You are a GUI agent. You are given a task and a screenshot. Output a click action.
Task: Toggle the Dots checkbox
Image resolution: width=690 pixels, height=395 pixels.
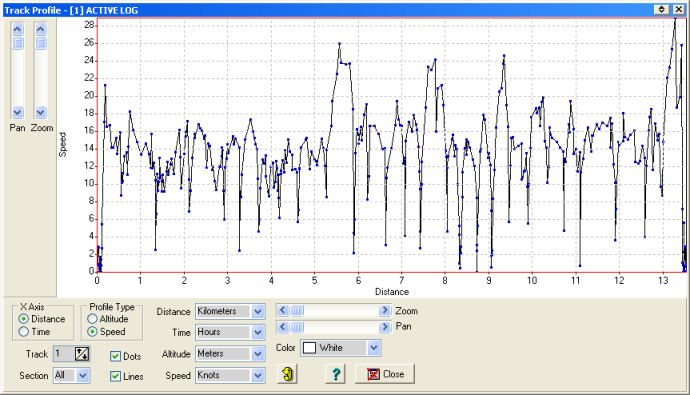point(115,356)
